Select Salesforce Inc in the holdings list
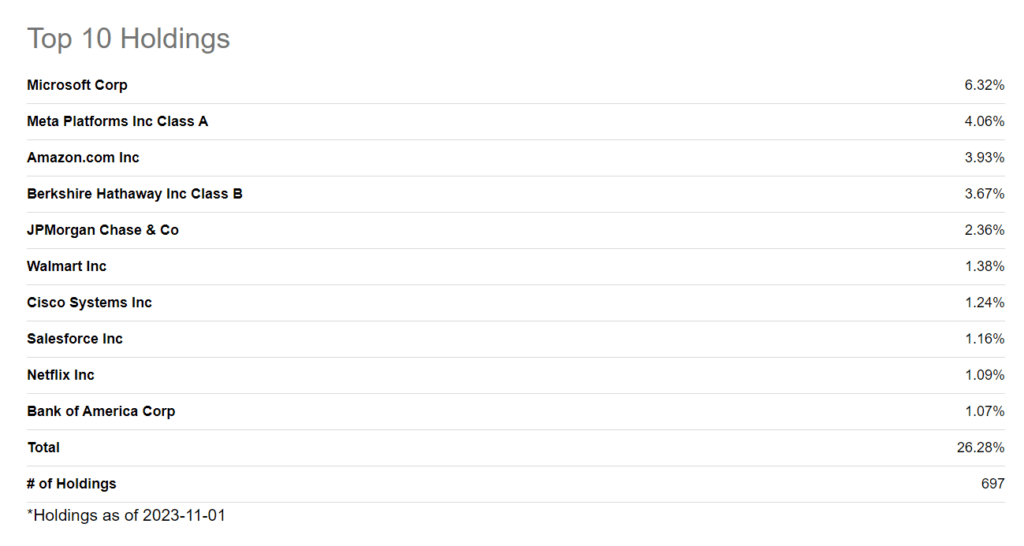Screen dimensions: 1024x546 [x=75, y=338]
